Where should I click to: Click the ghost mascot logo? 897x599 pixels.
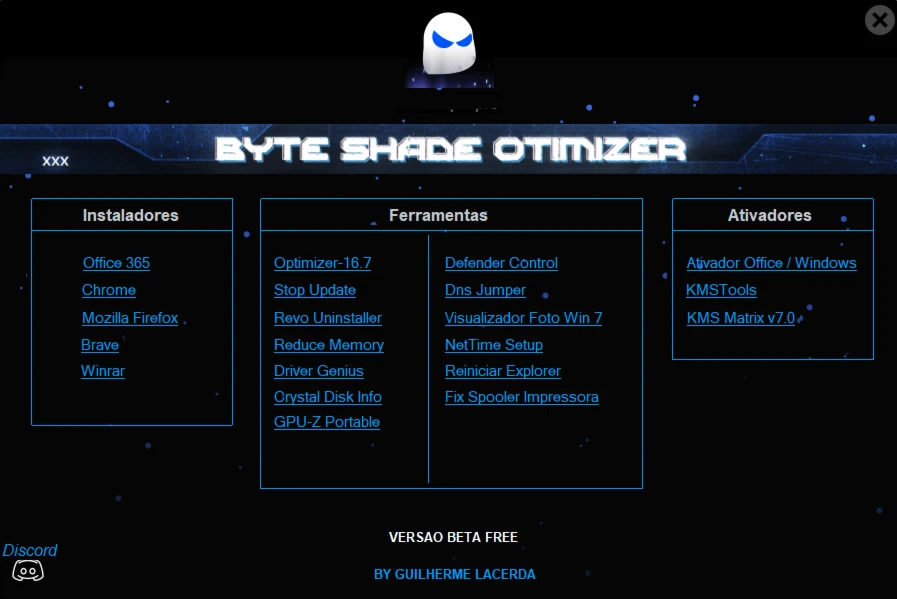[x=449, y=45]
